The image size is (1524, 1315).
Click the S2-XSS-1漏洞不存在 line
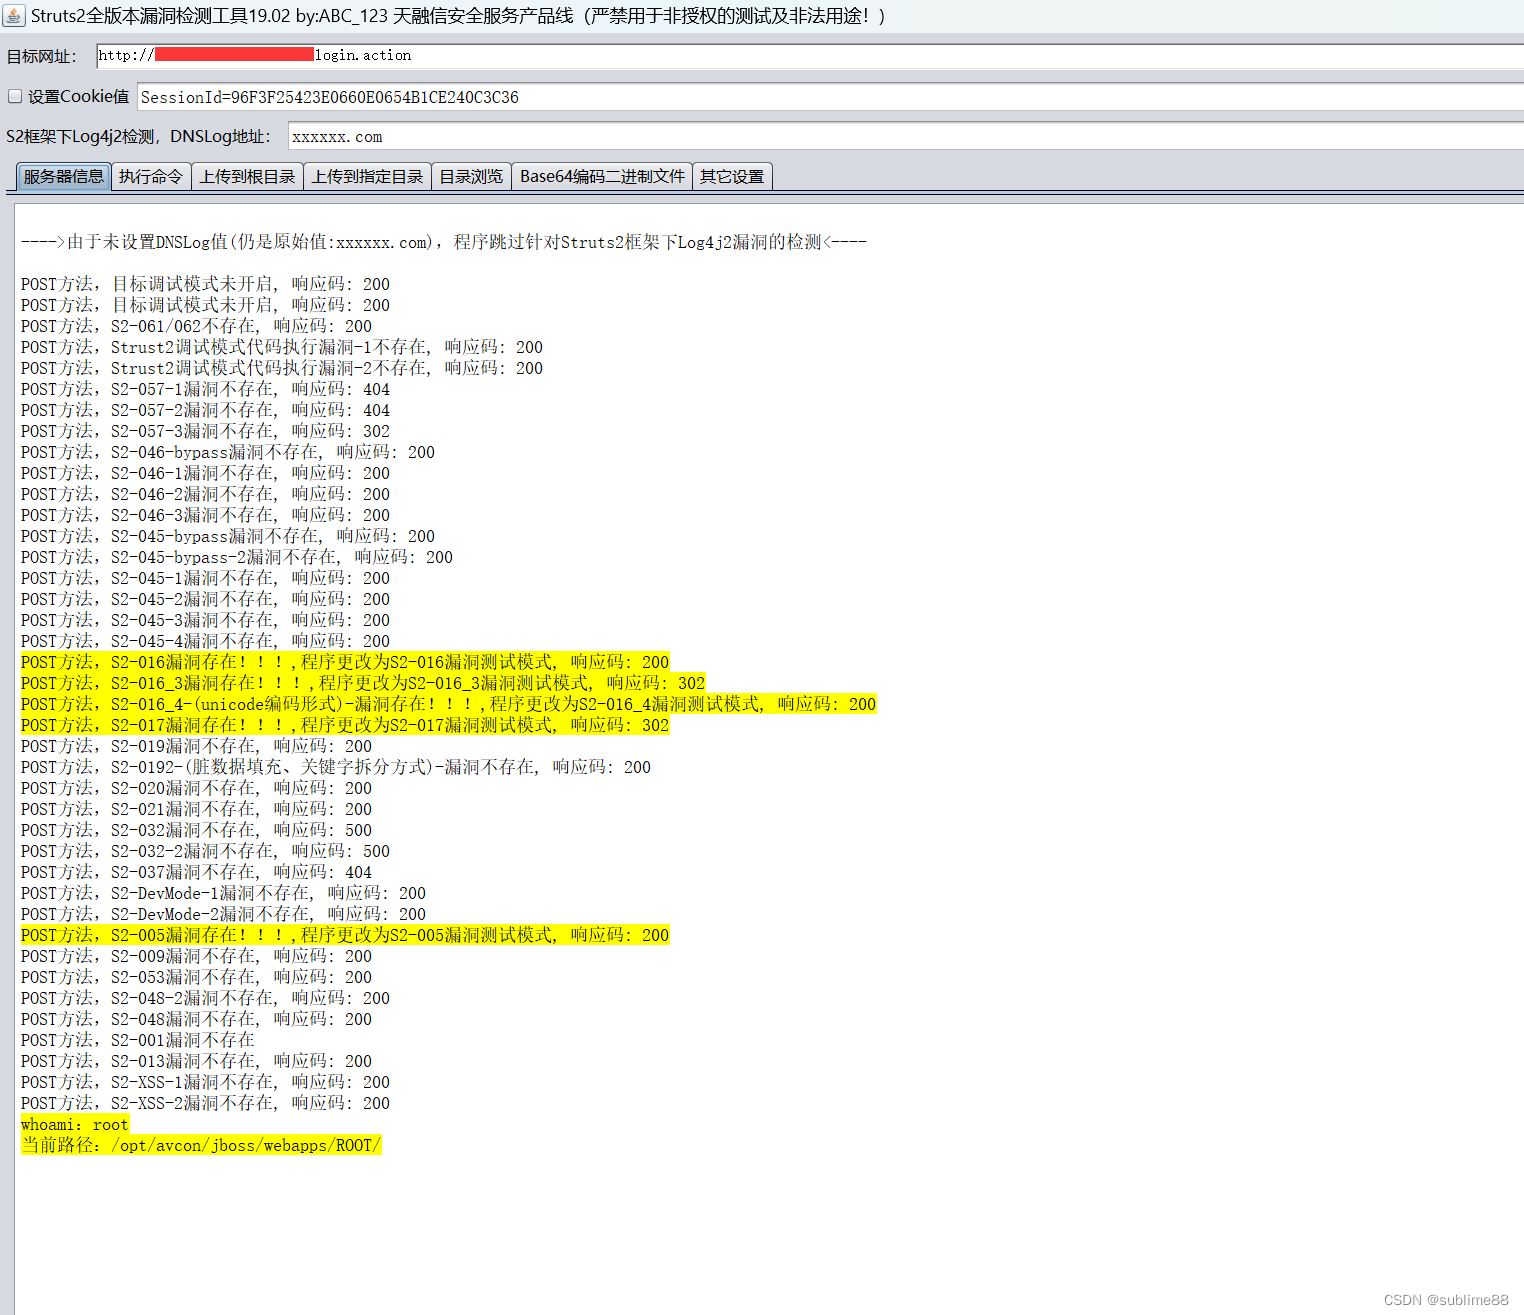tap(205, 1082)
